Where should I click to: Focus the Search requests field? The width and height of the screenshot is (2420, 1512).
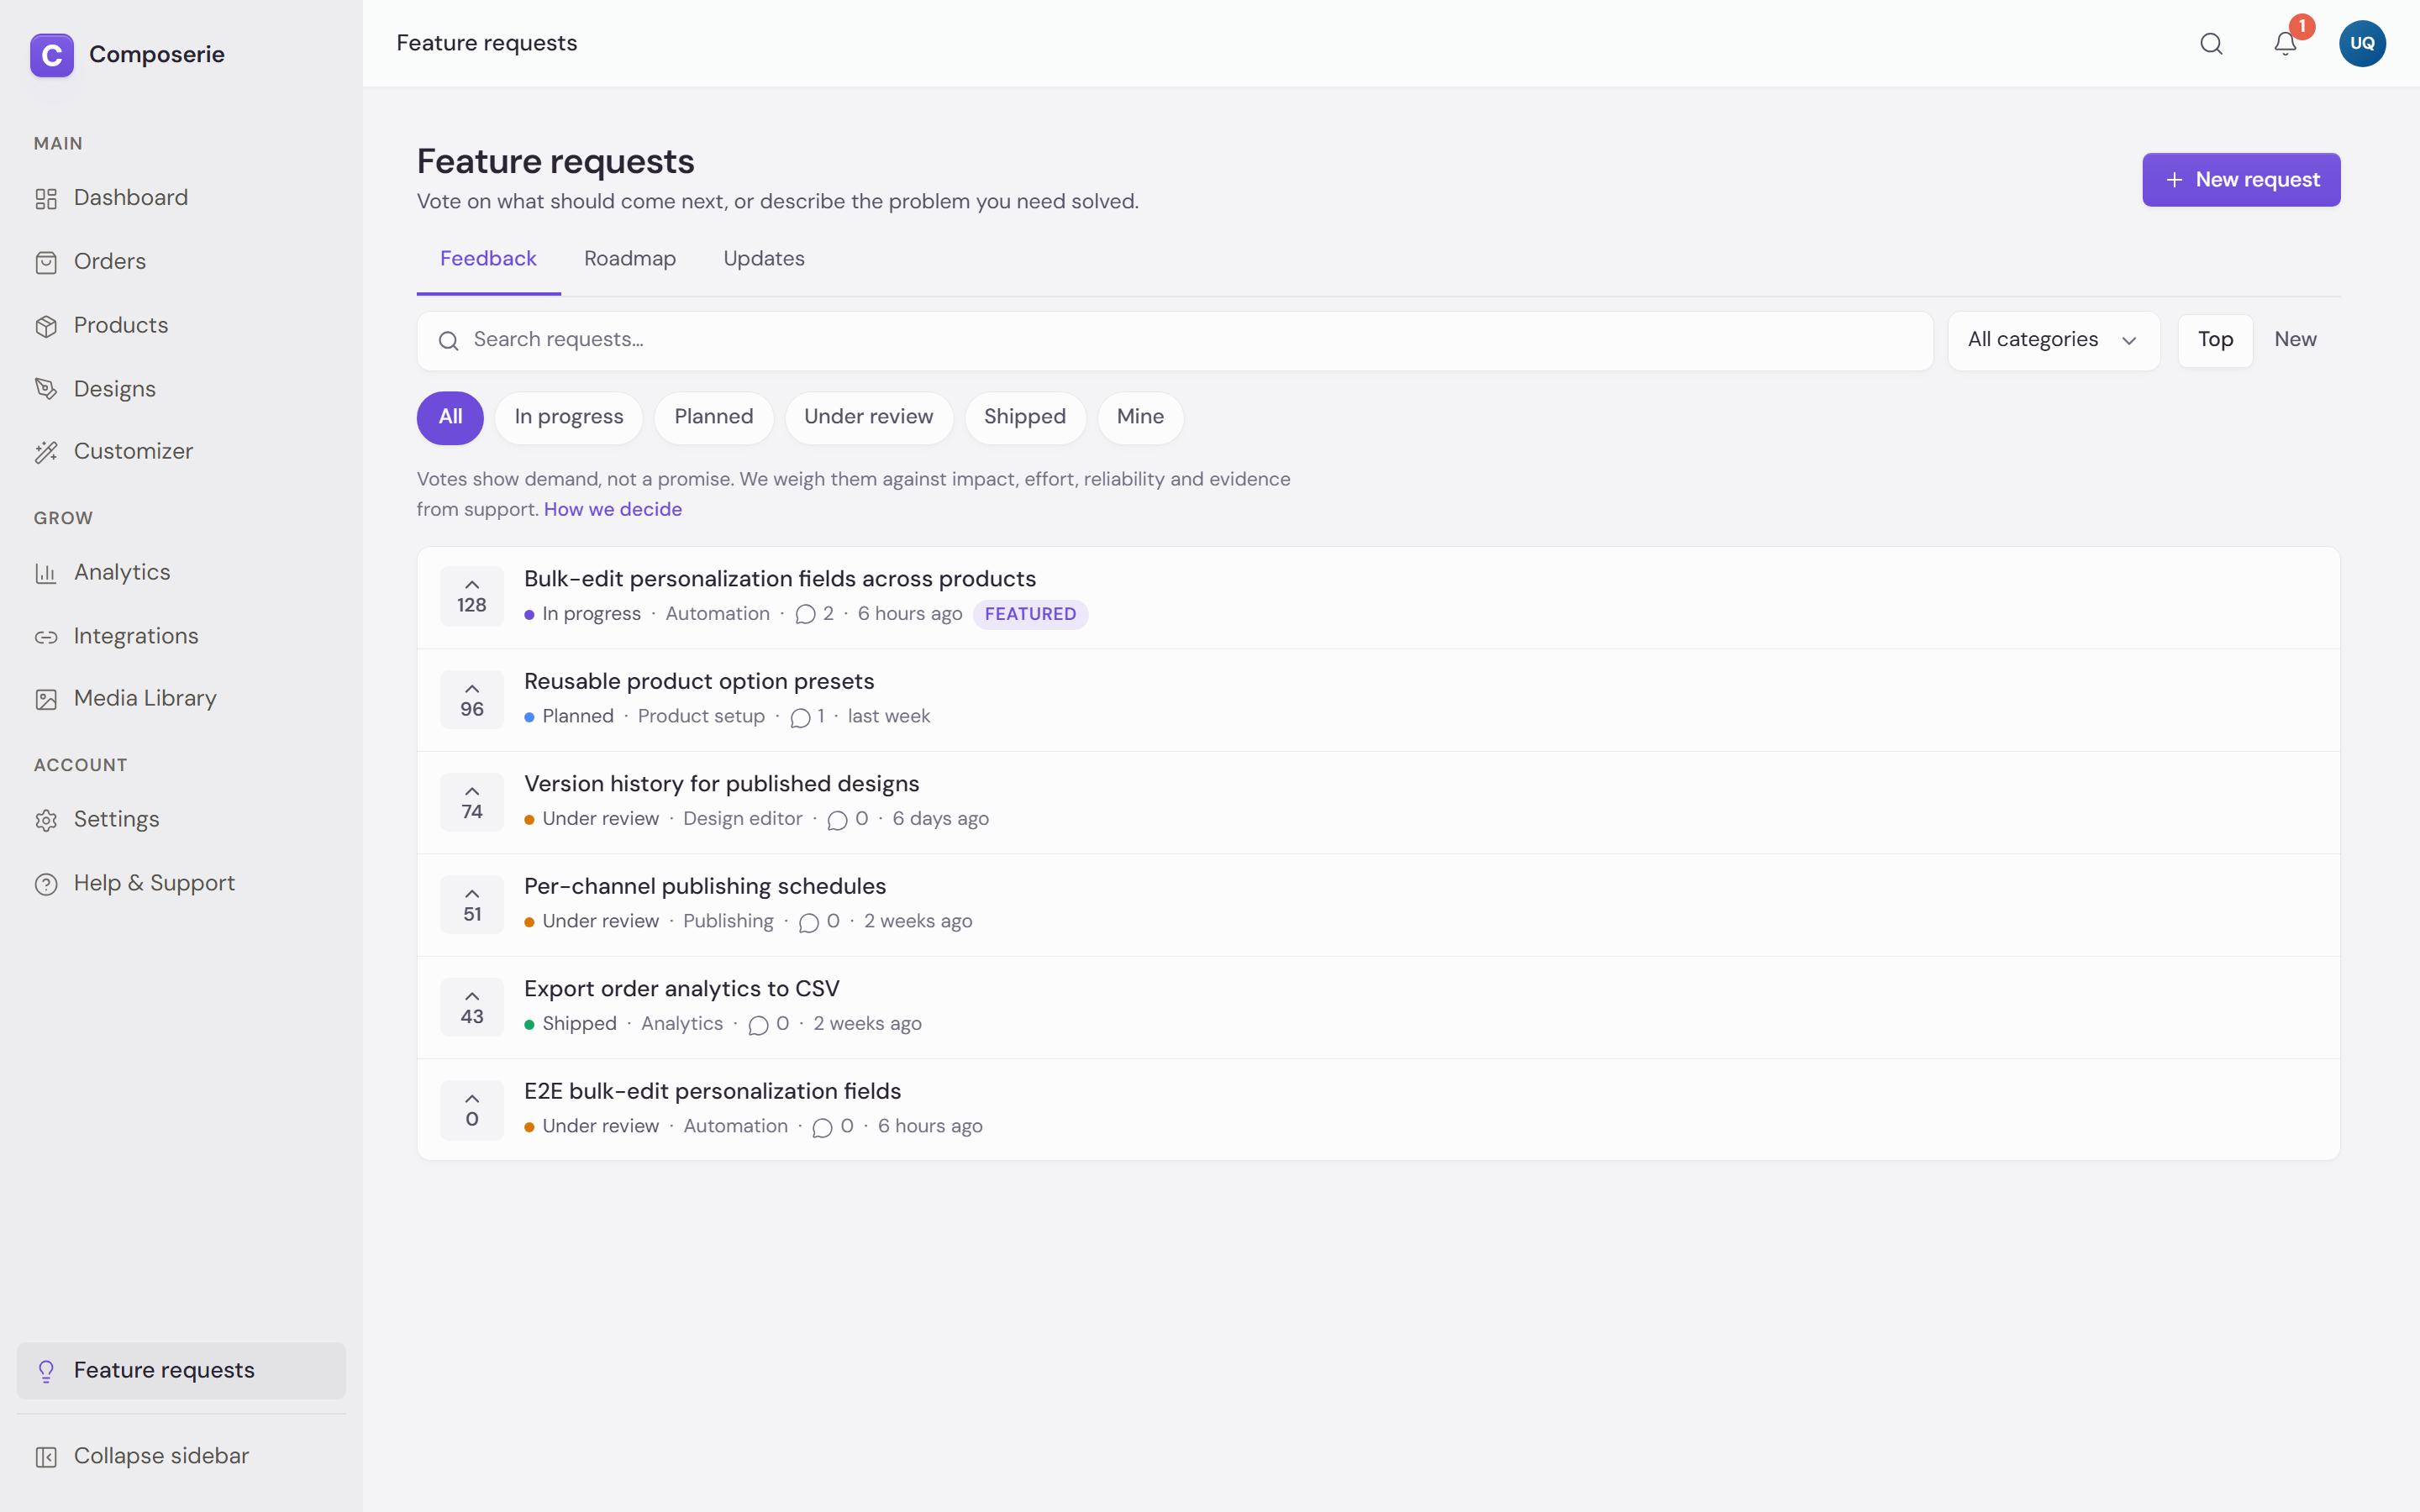coord(1175,341)
